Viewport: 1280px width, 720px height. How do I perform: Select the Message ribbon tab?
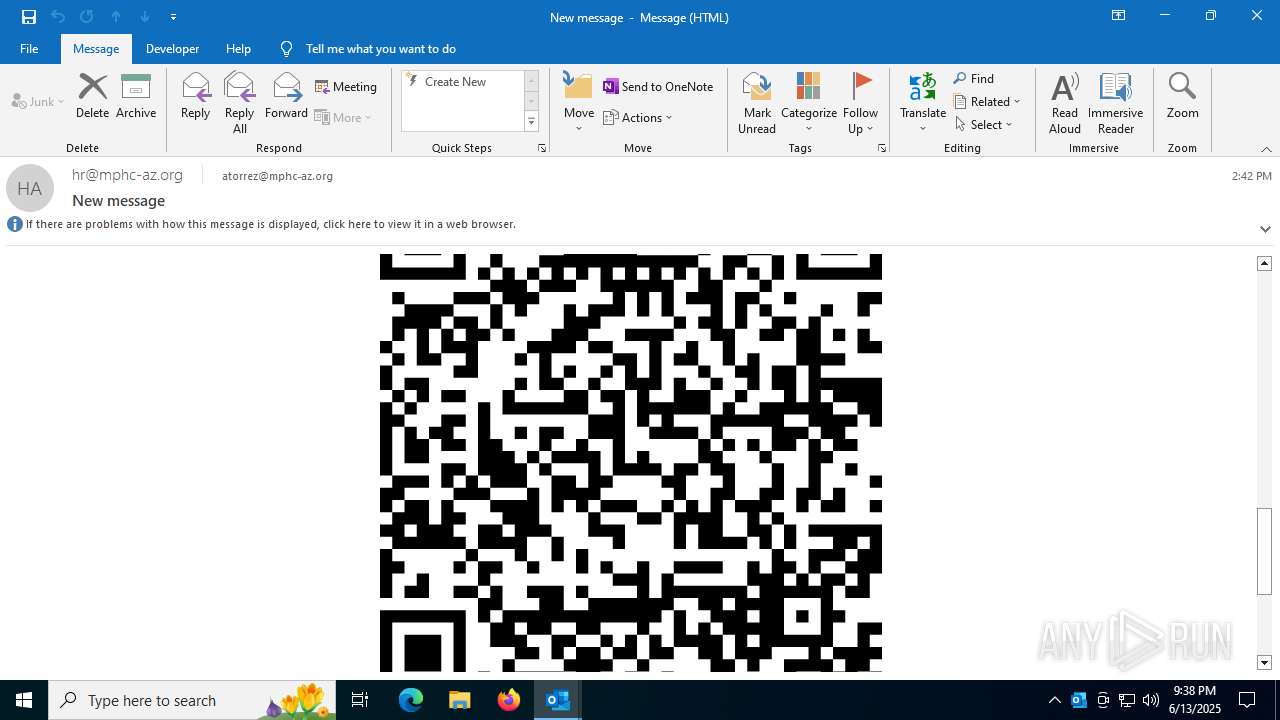pos(96,48)
